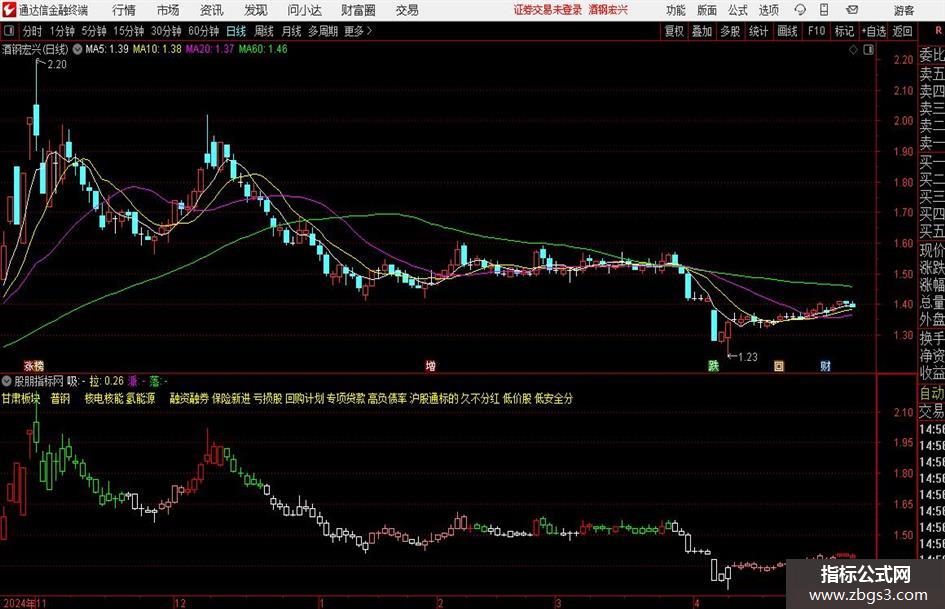Open the 版面 menu
This screenshot has height=609, width=945.
pos(707,10)
